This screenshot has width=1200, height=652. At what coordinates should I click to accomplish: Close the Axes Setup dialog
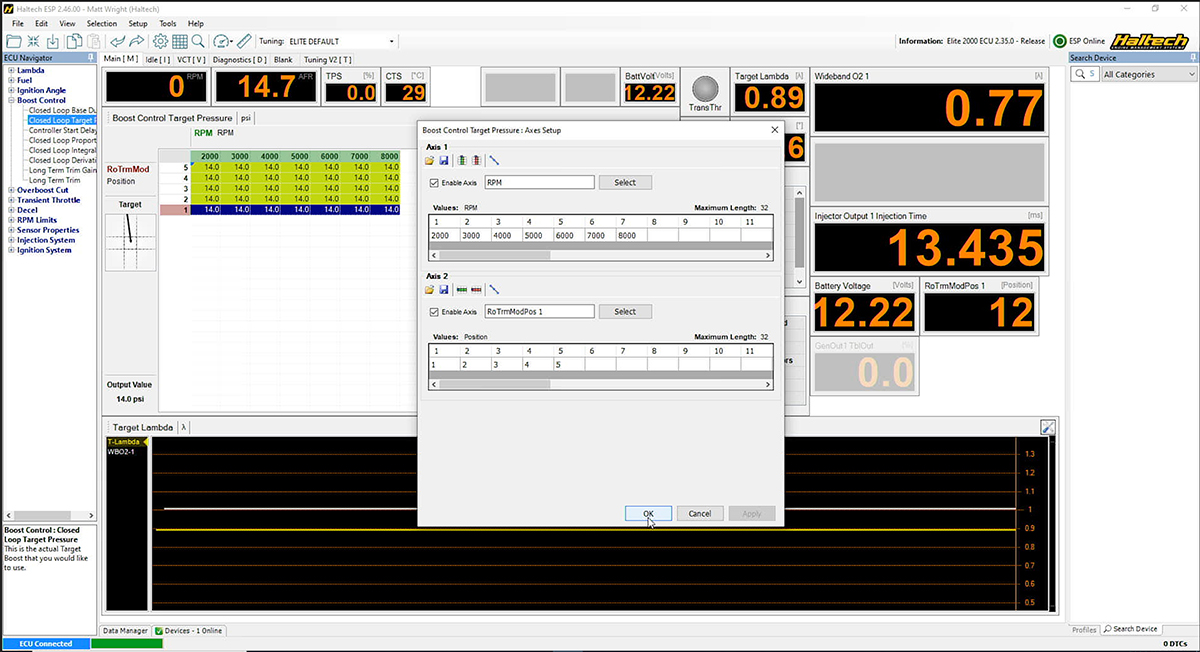coord(774,130)
